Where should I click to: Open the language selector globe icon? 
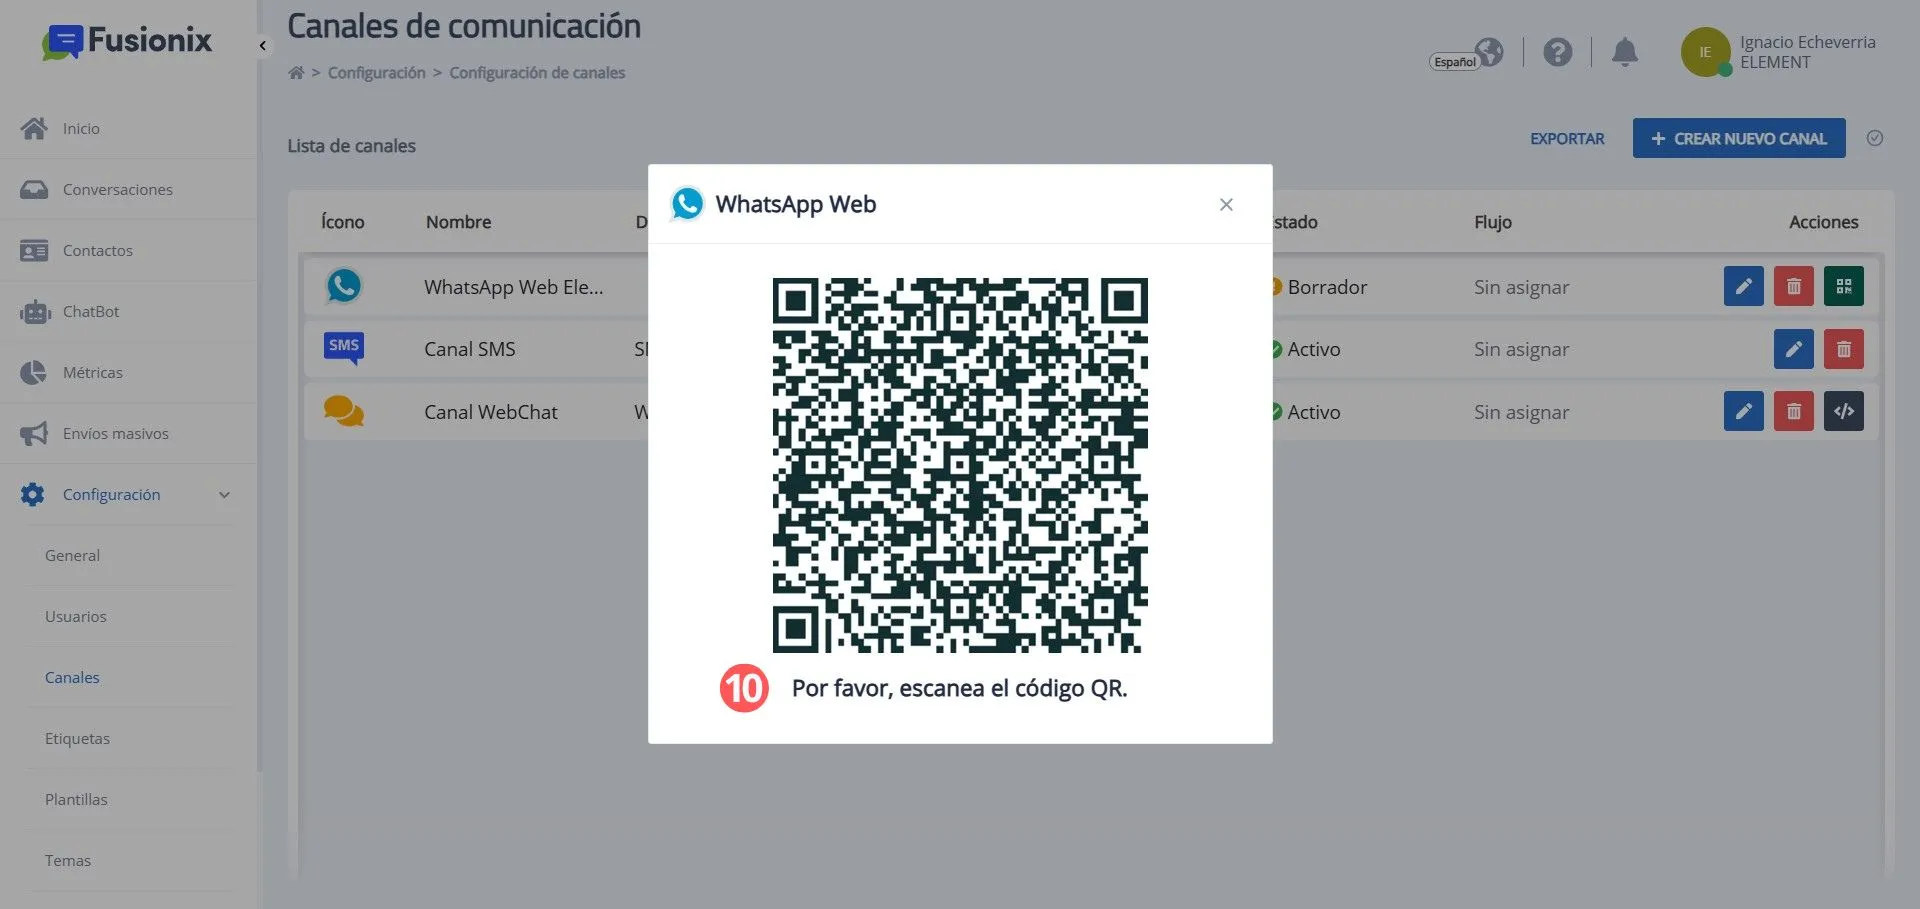[x=1489, y=52]
